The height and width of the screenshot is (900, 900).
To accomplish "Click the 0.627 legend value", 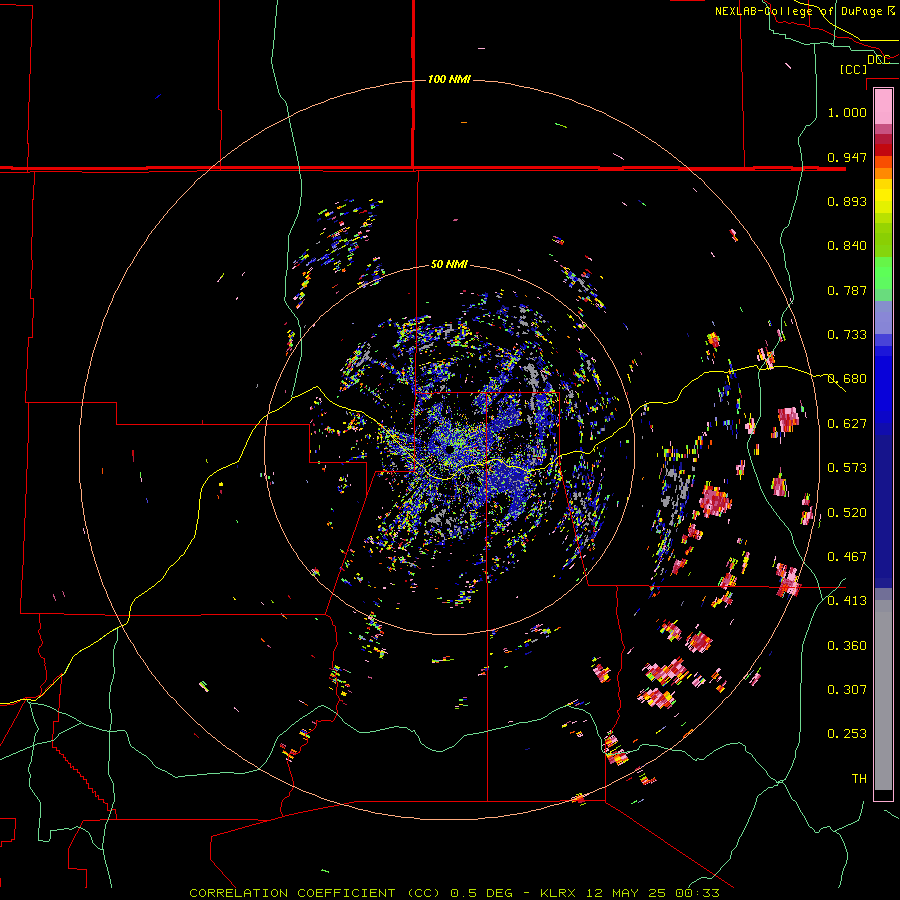I will coord(847,423).
